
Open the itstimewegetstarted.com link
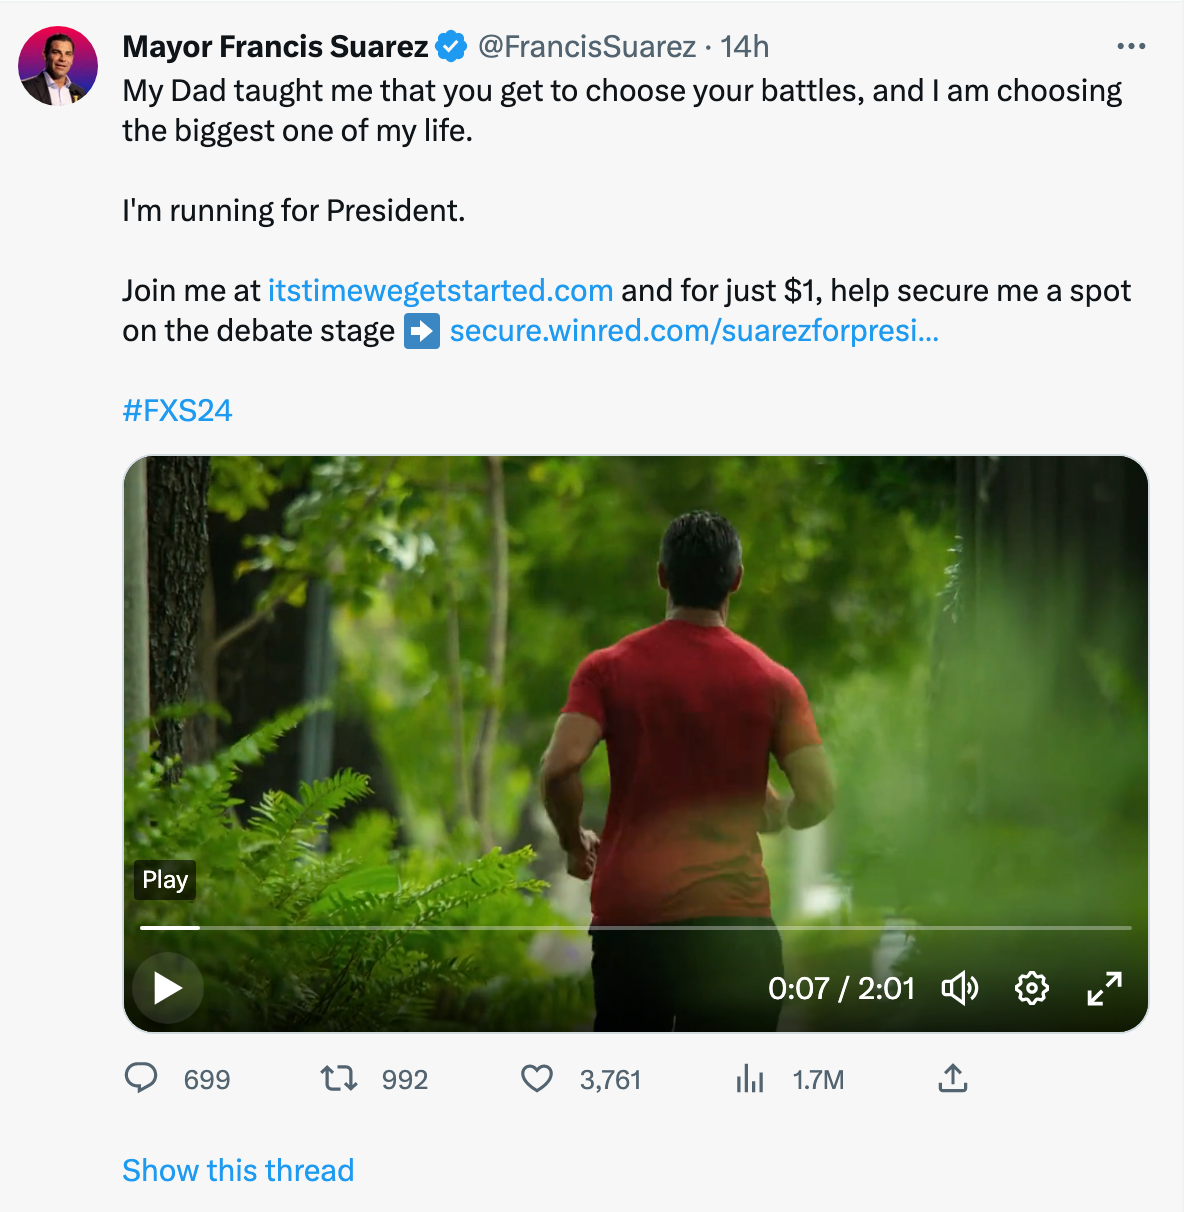click(440, 290)
